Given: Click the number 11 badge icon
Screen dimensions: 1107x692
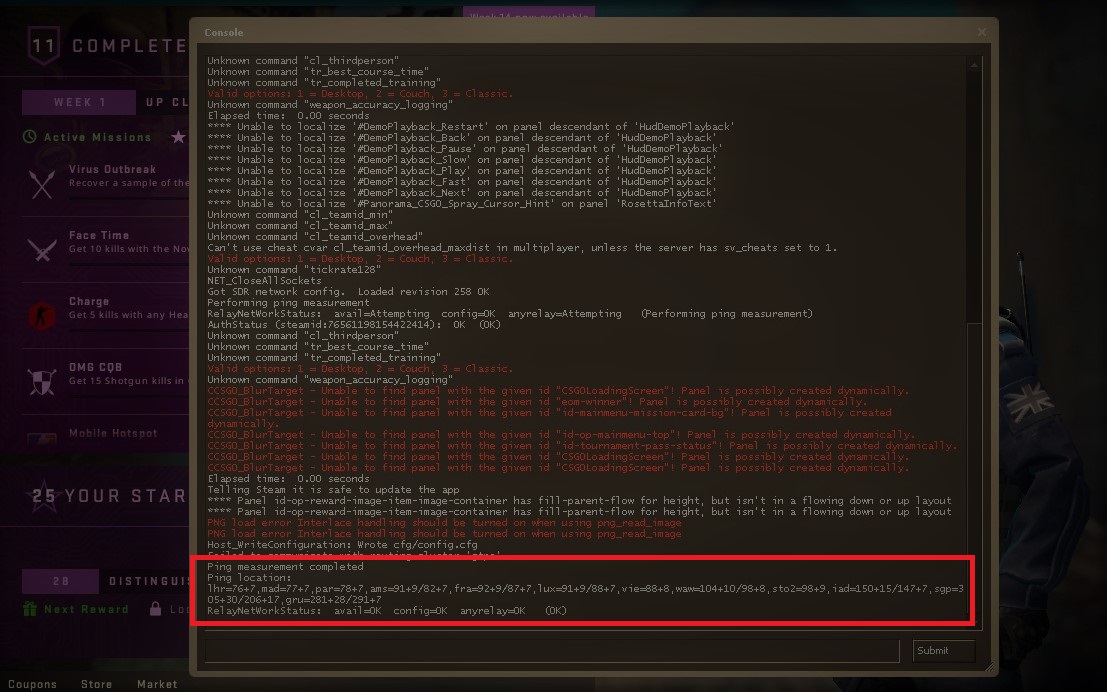Looking at the screenshot, I should coord(44,46).
